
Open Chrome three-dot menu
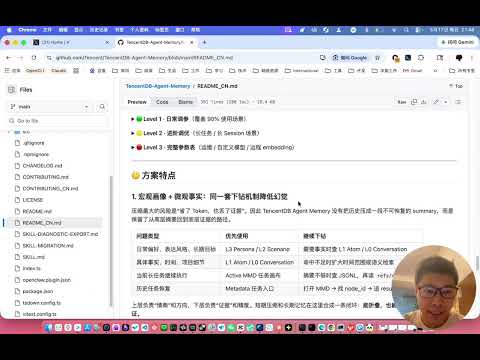472,58
